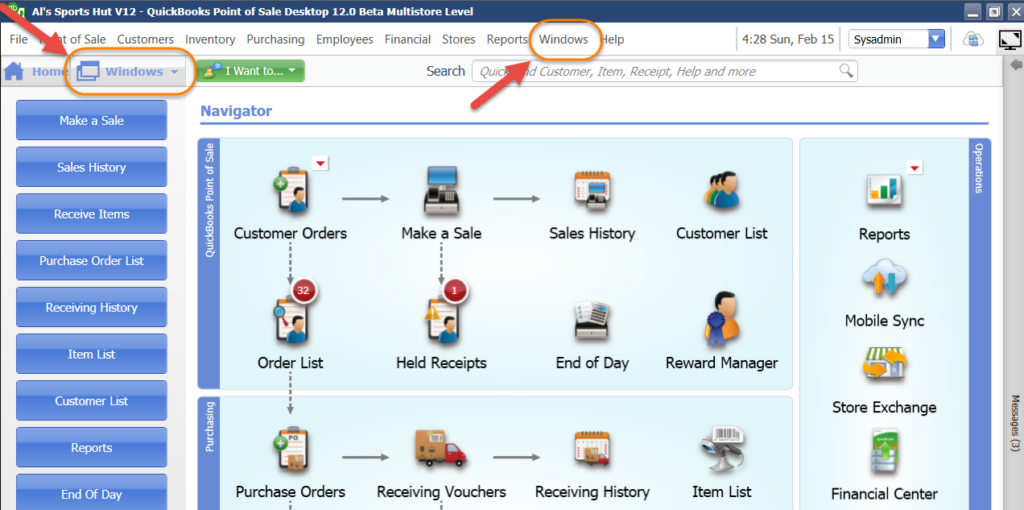Open the Windows menu in menu bar

[x=564, y=39]
